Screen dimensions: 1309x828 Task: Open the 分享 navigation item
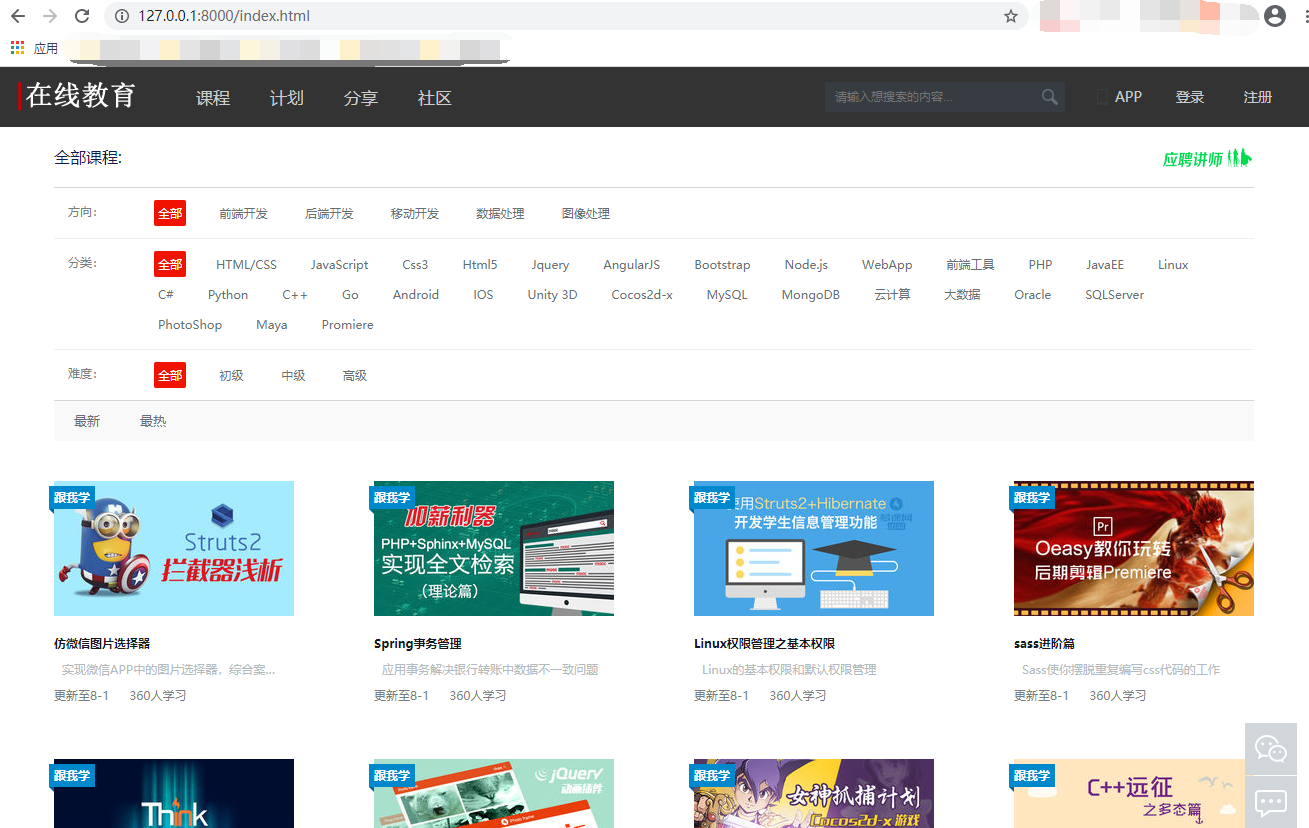point(361,98)
